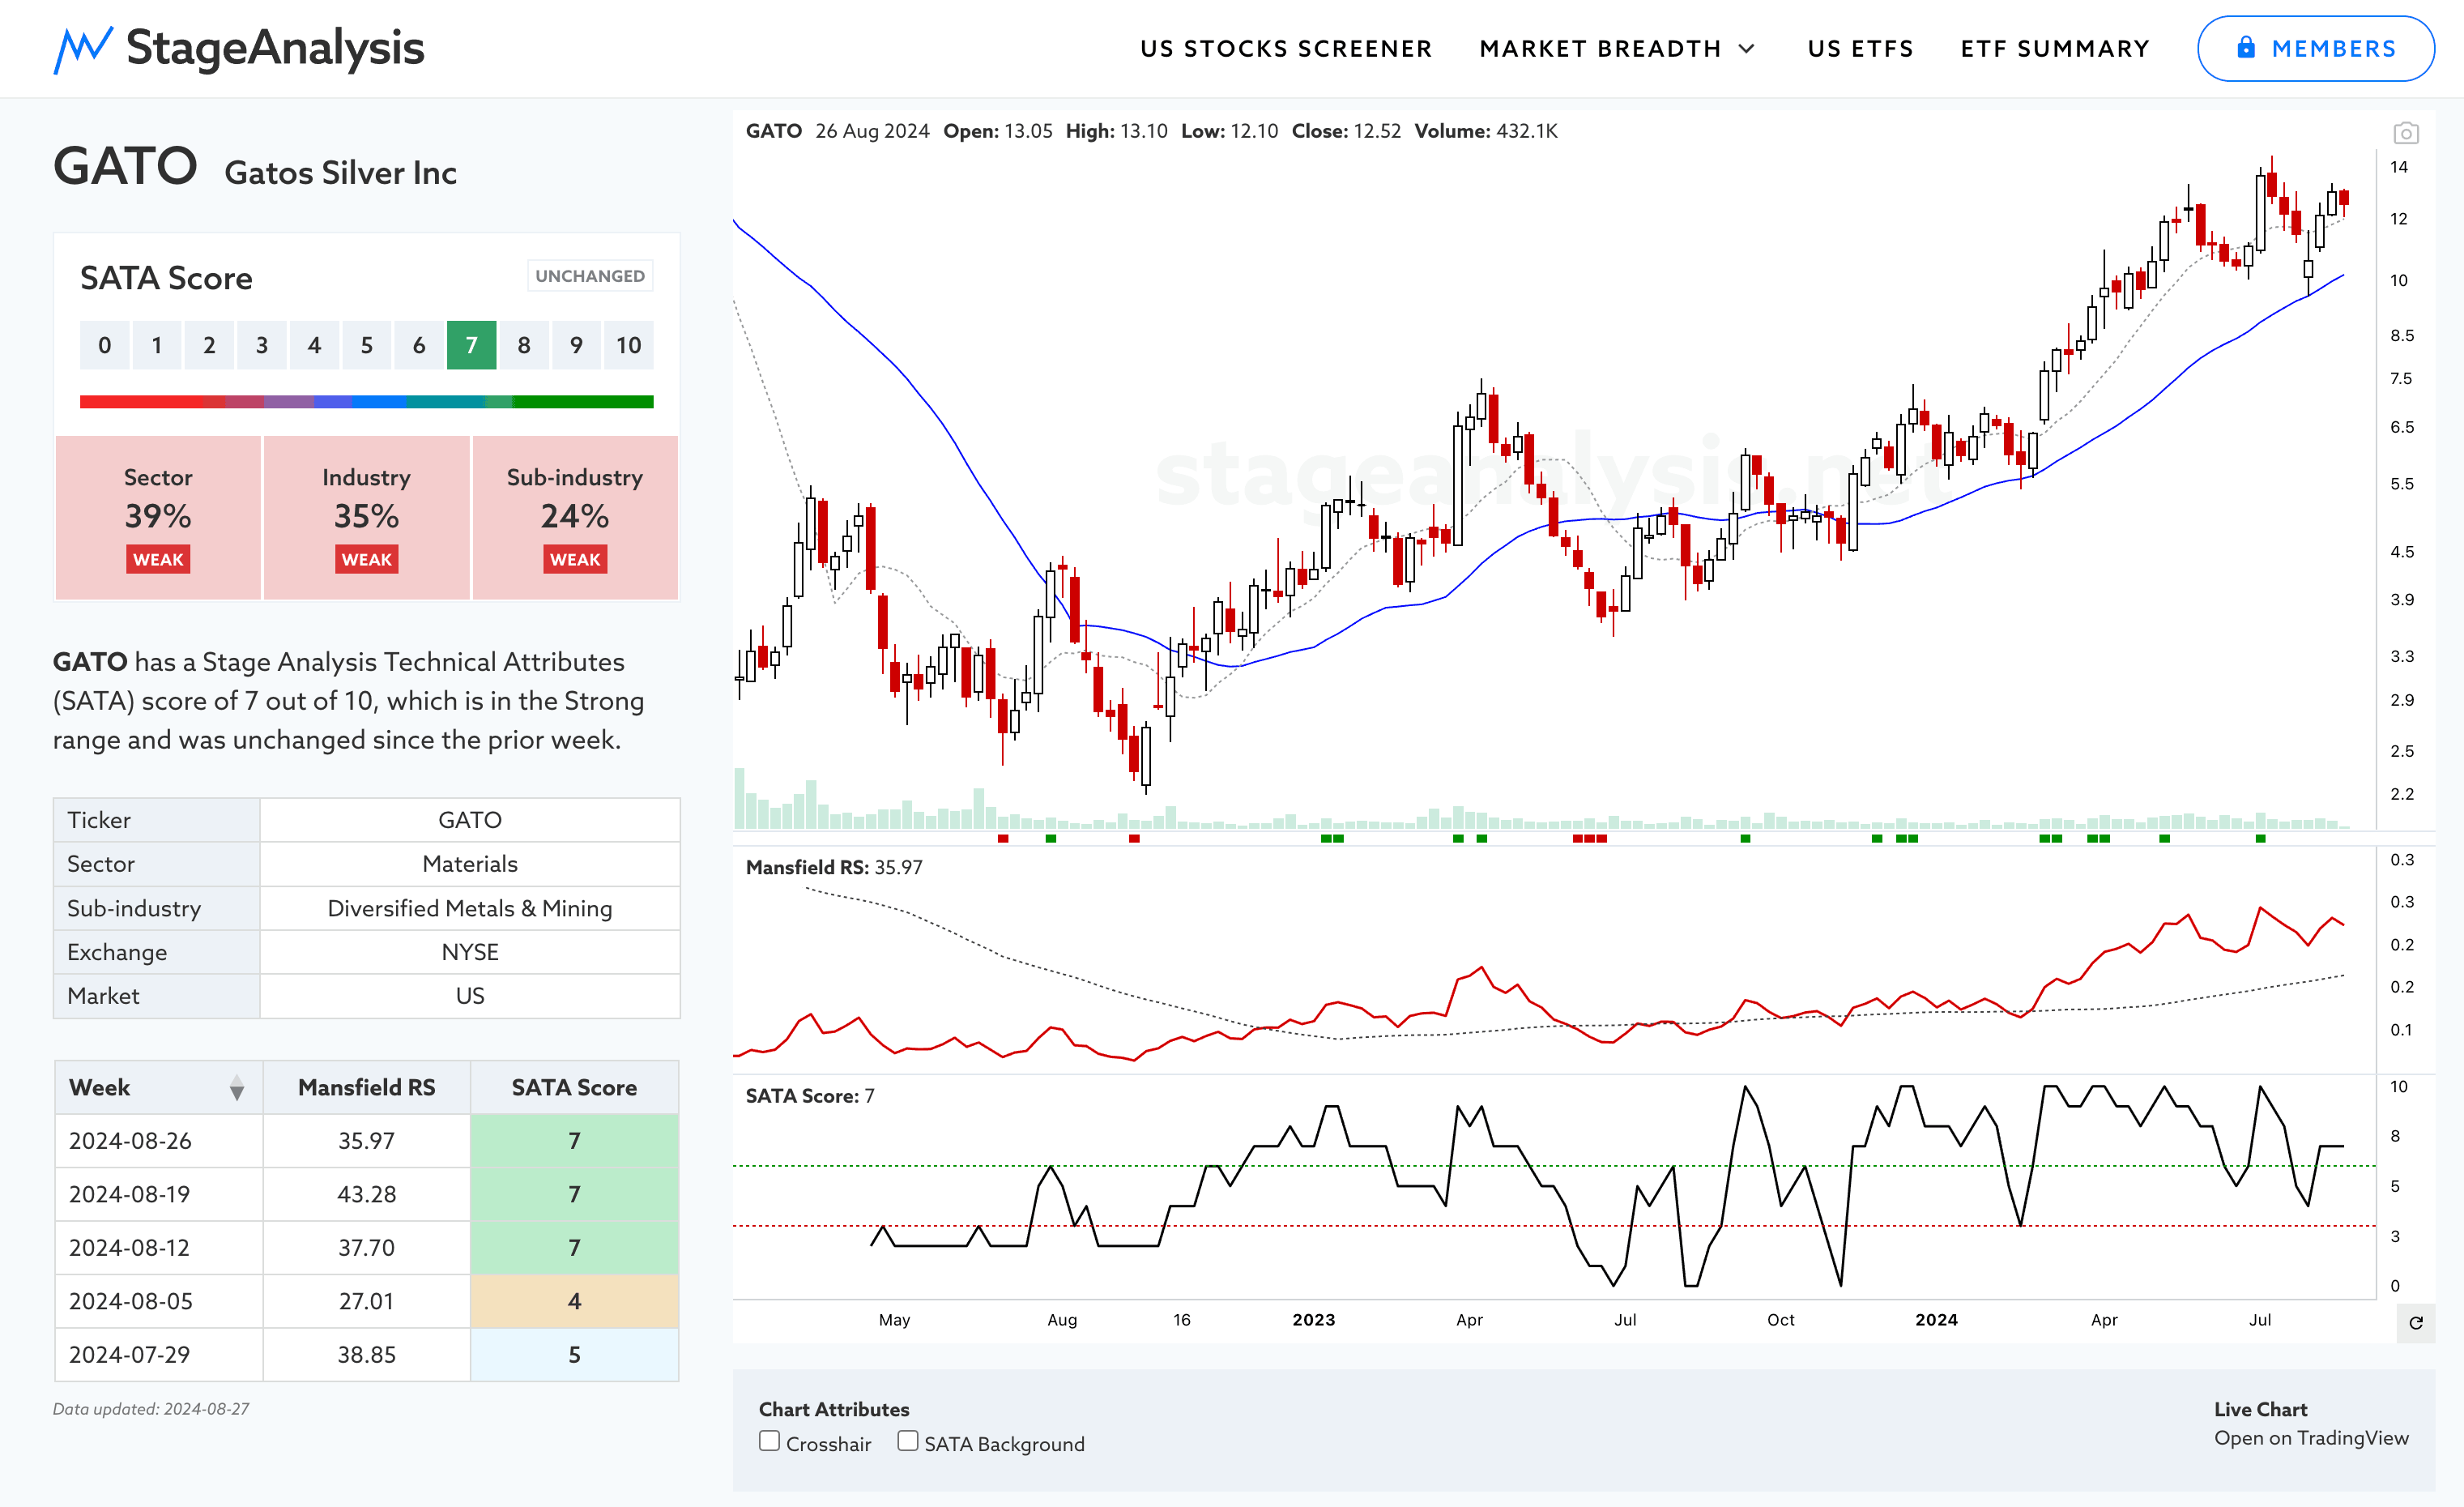Click the Industry 35% Weak box
Screen dimensions: 2464x1507
click(x=366, y=517)
